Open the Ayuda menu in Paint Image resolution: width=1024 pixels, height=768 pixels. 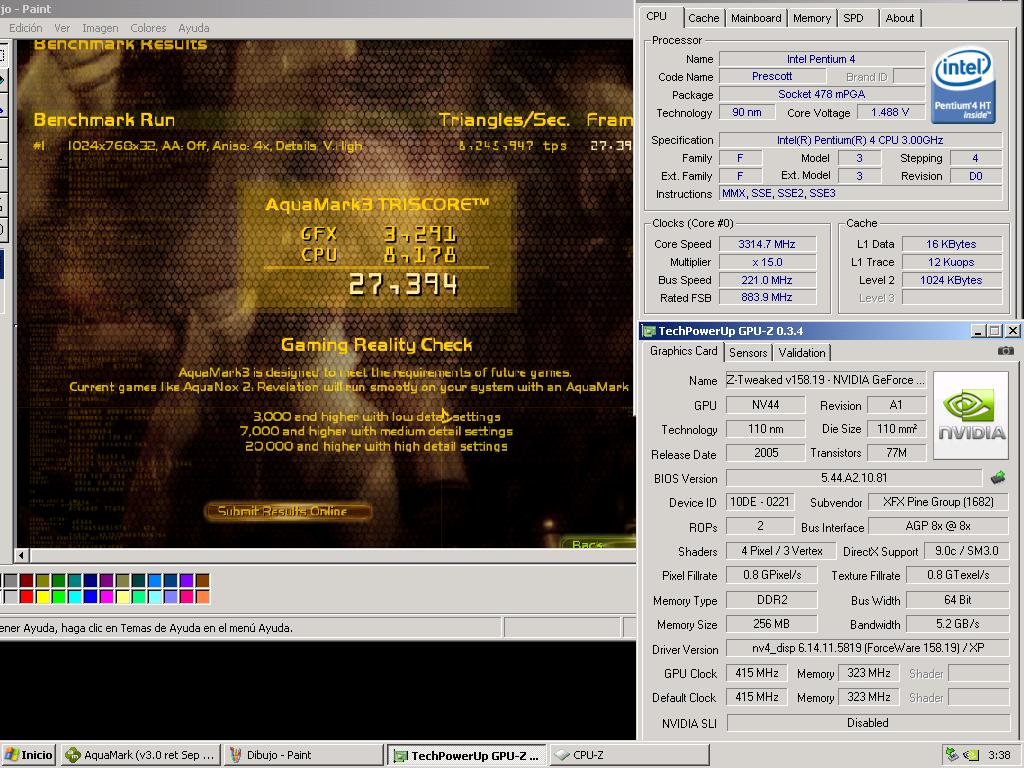coord(194,28)
